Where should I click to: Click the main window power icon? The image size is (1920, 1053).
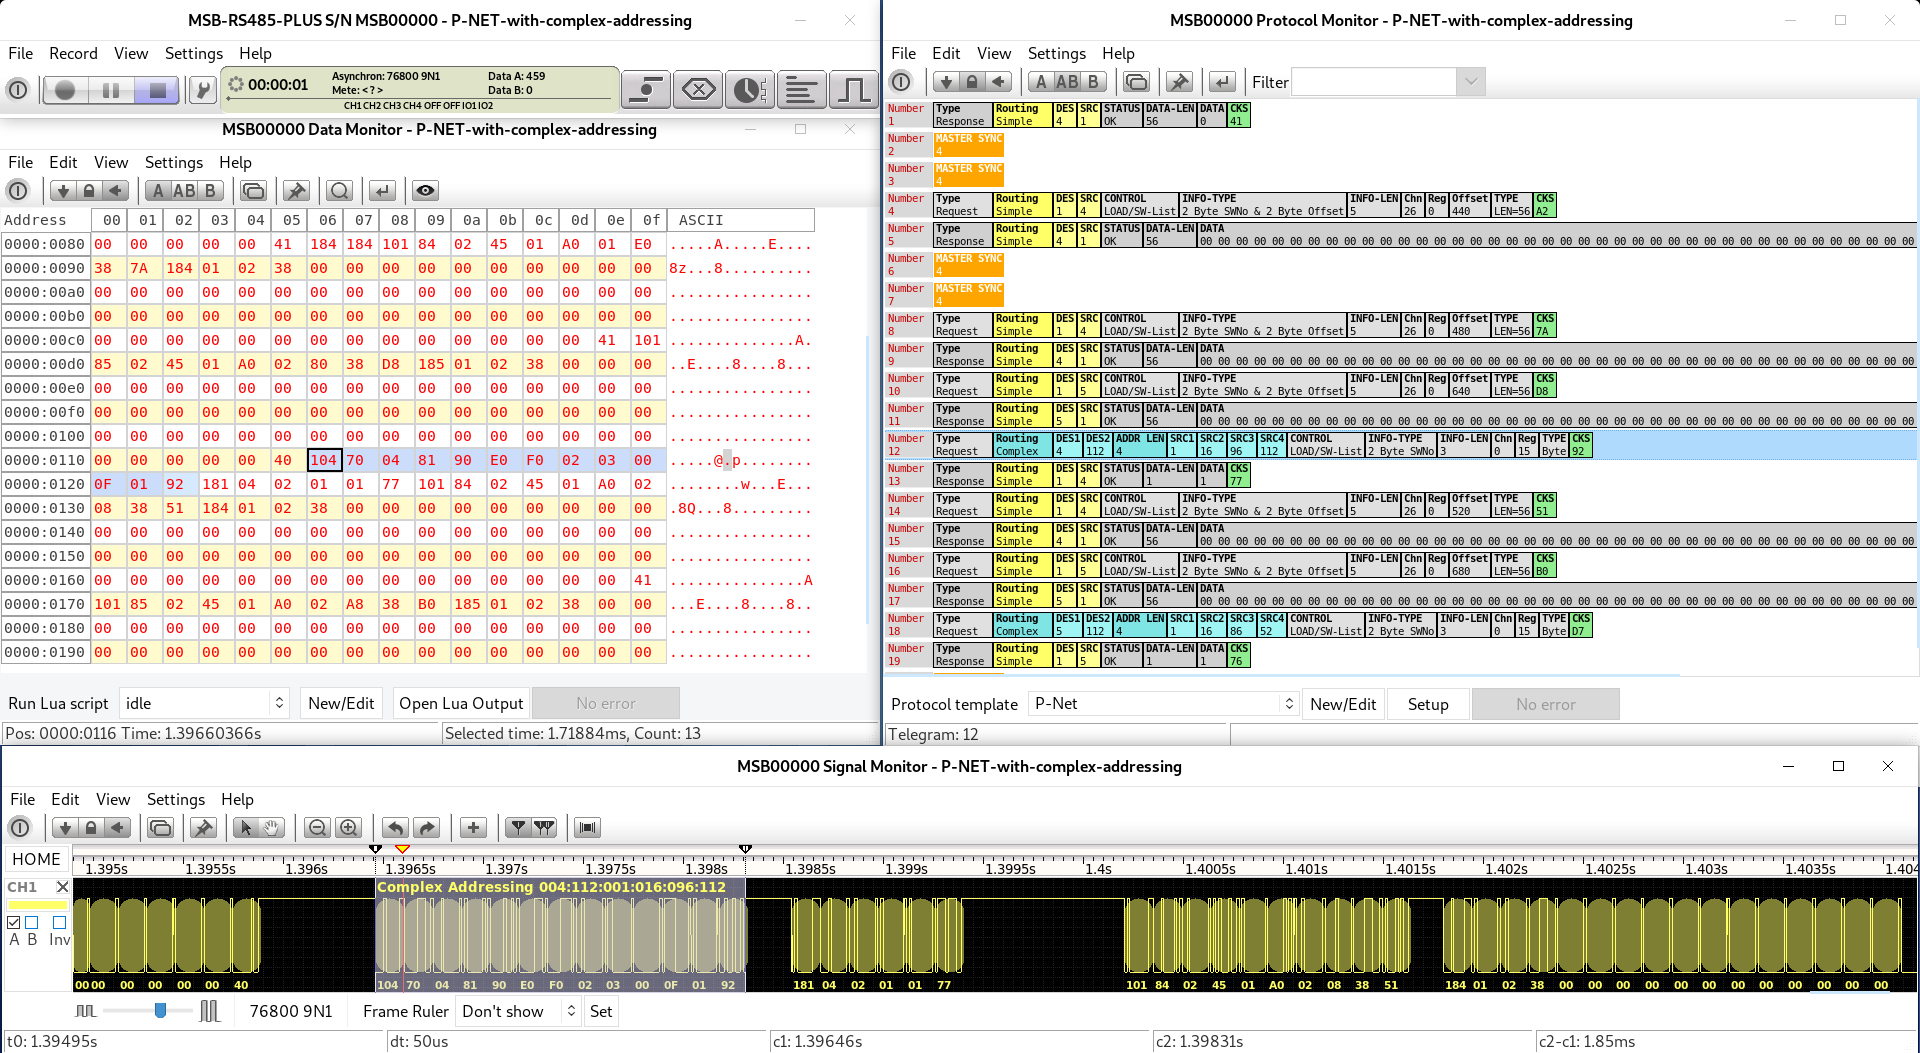click(x=17, y=90)
